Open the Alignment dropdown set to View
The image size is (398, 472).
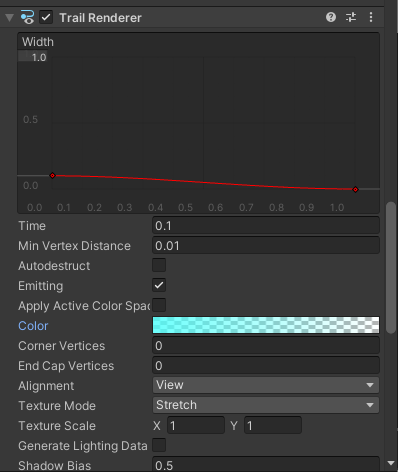click(266, 385)
